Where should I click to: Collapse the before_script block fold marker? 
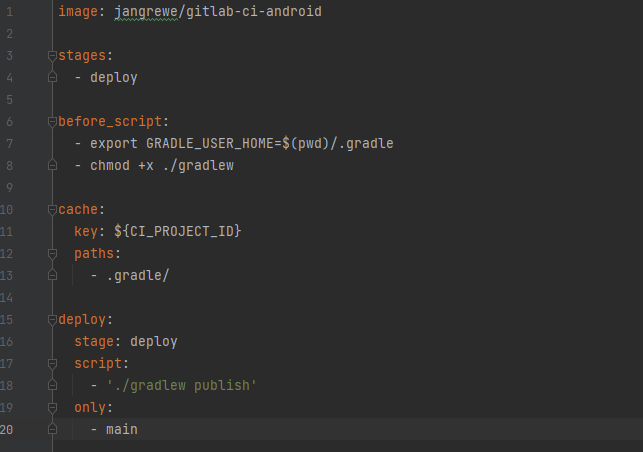[x=52, y=121]
